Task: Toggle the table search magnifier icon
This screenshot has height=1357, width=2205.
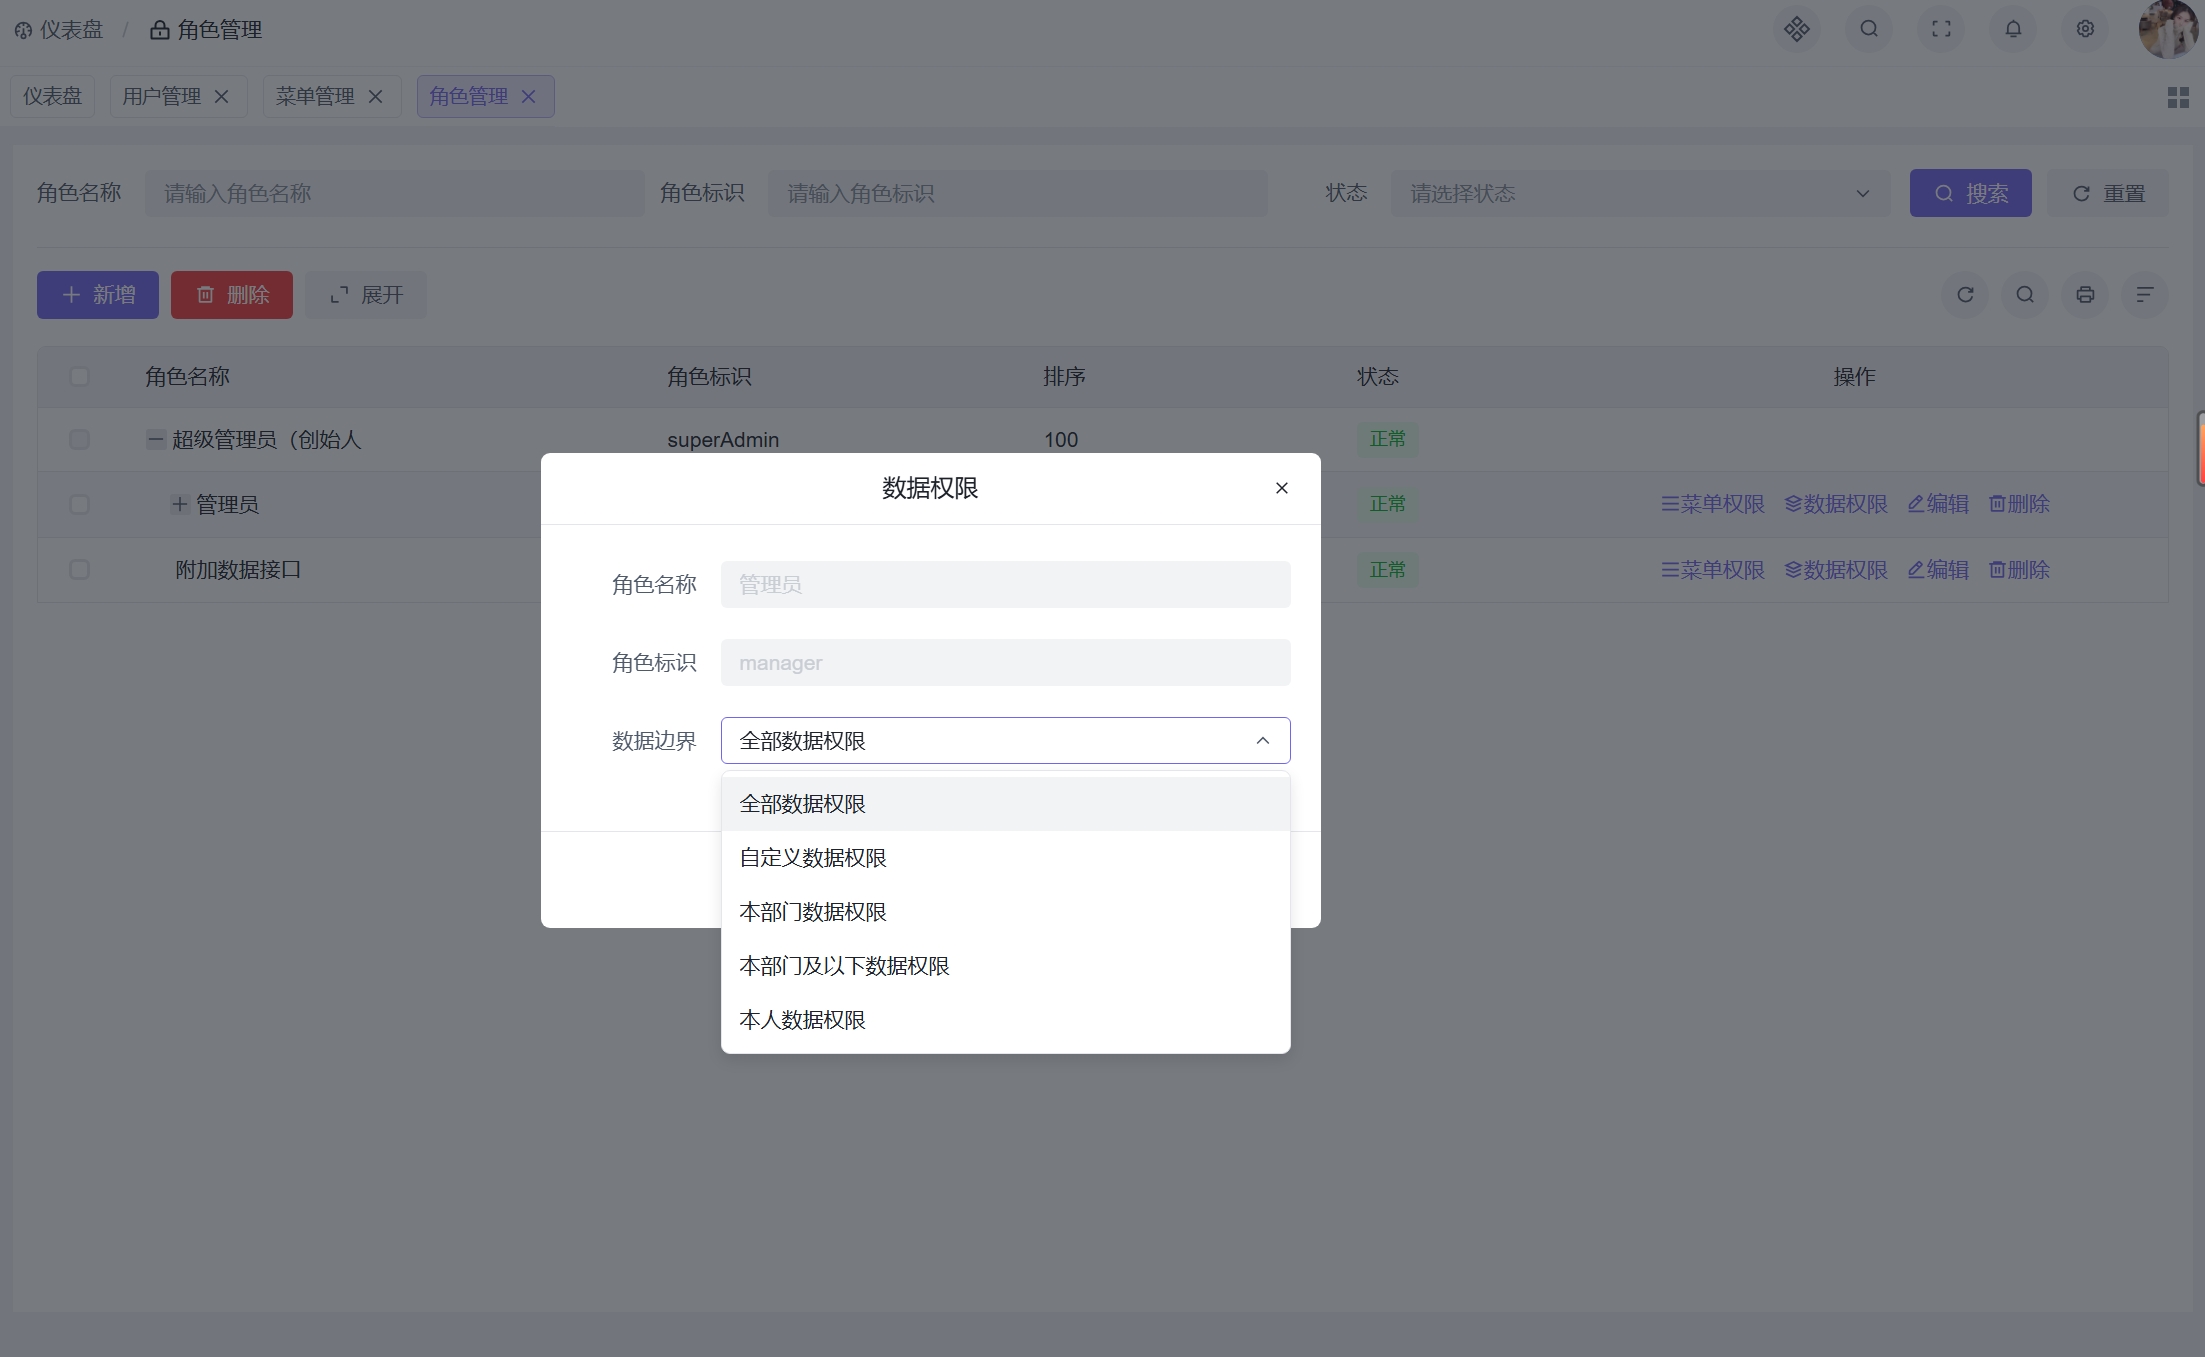Action: (2025, 295)
